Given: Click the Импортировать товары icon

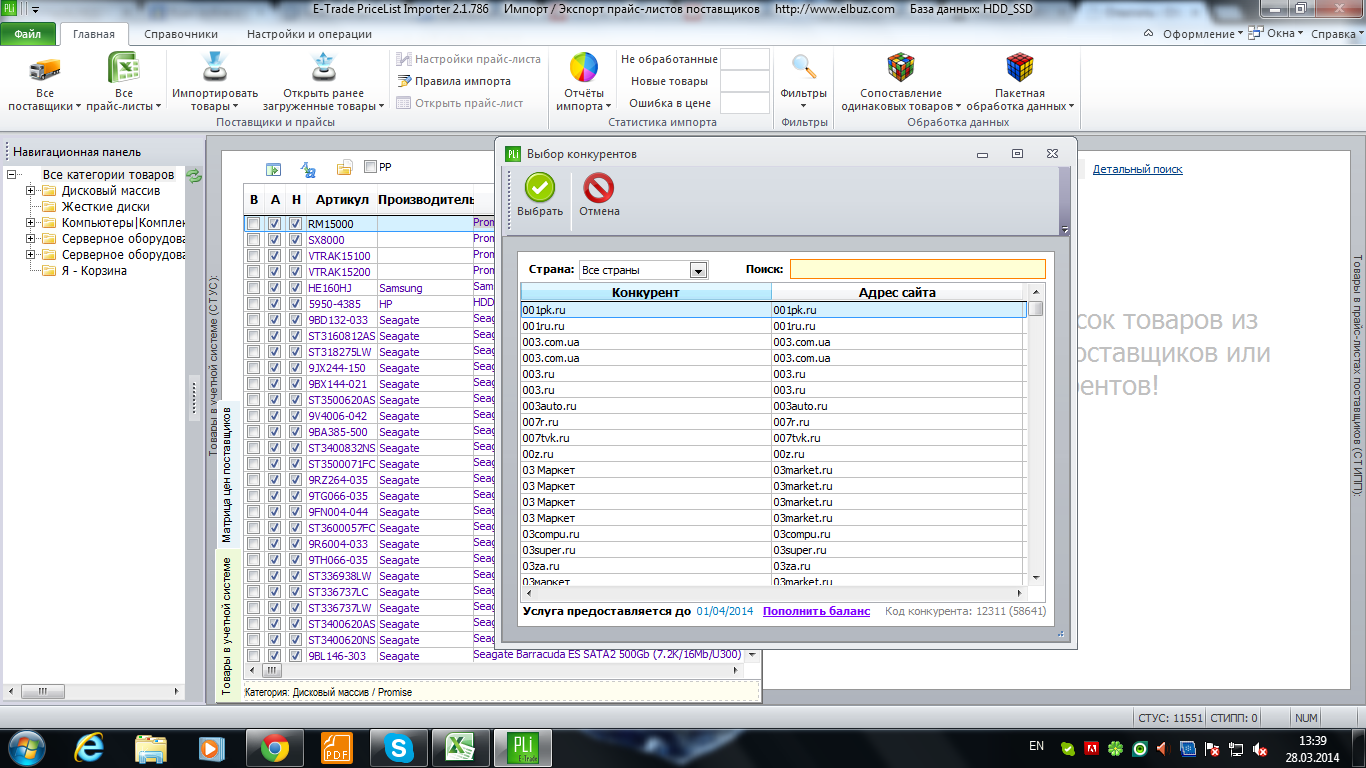Looking at the screenshot, I should tap(215, 69).
